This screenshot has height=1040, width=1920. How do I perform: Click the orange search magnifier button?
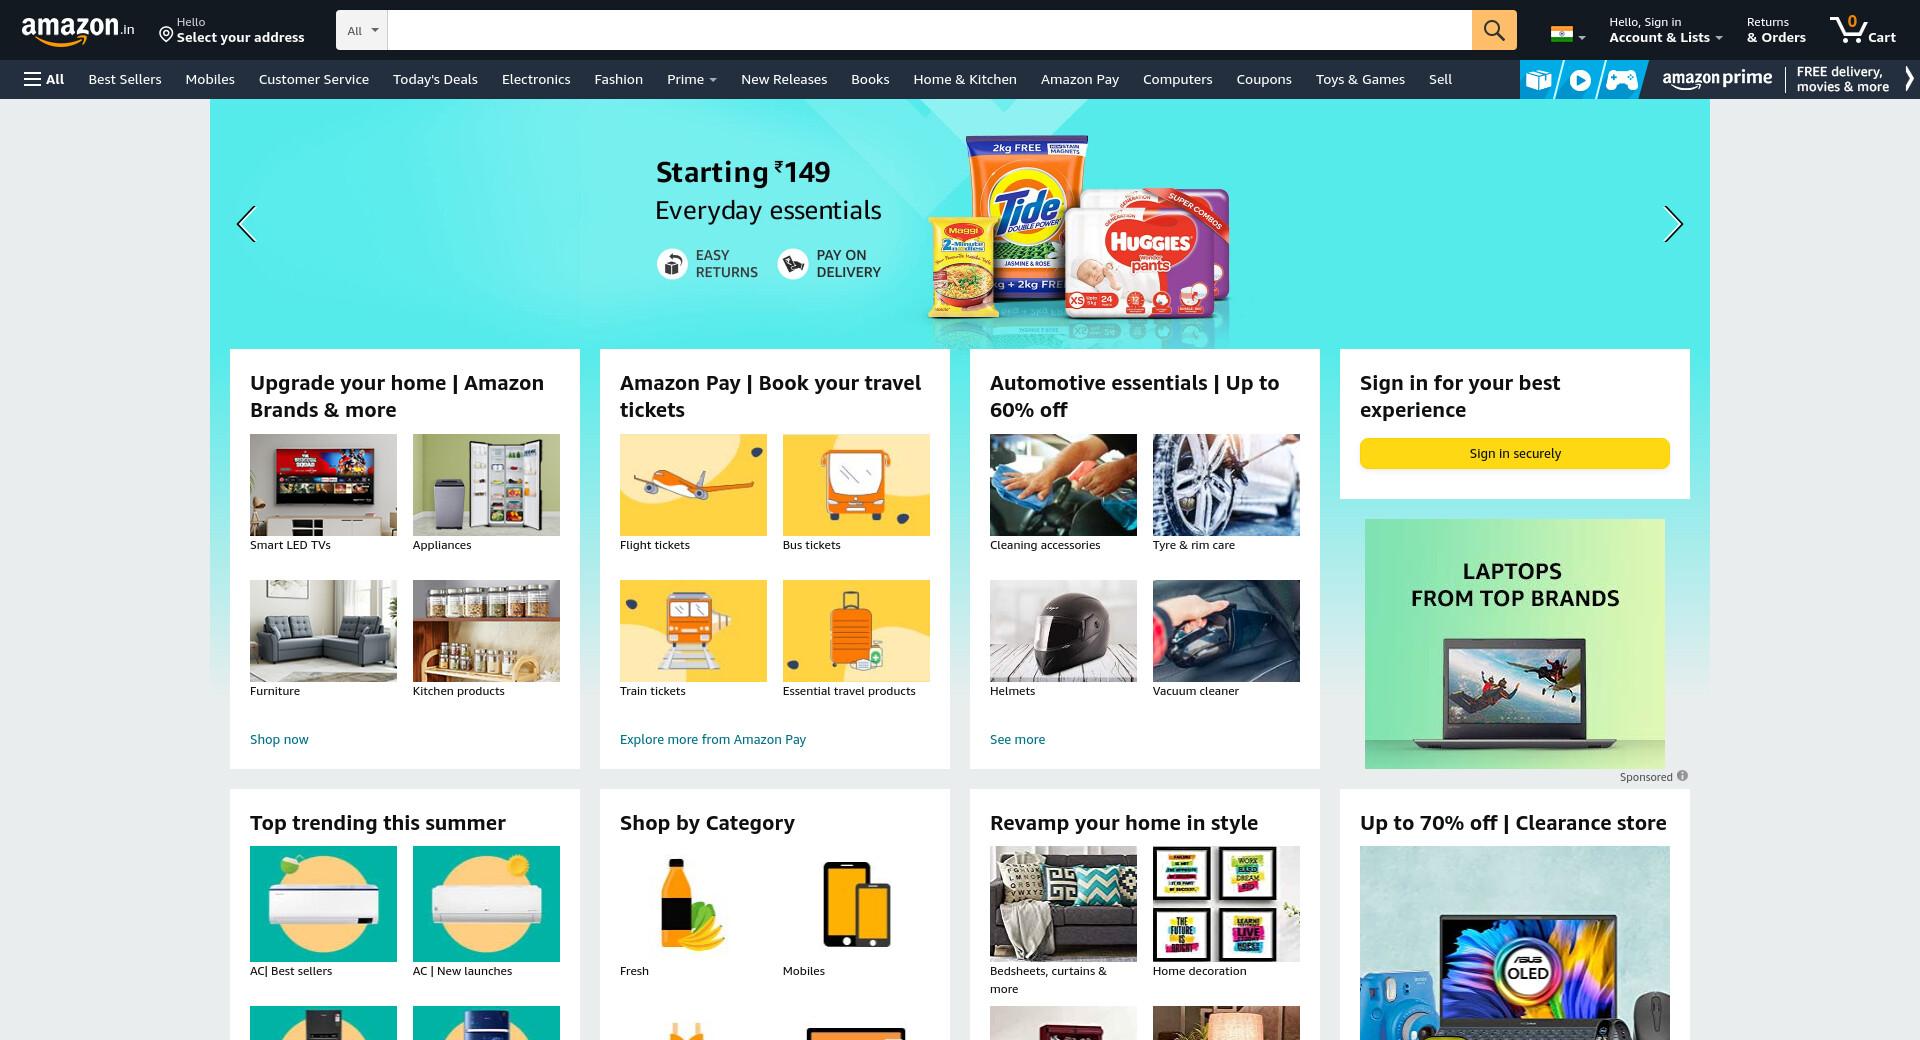click(1493, 30)
